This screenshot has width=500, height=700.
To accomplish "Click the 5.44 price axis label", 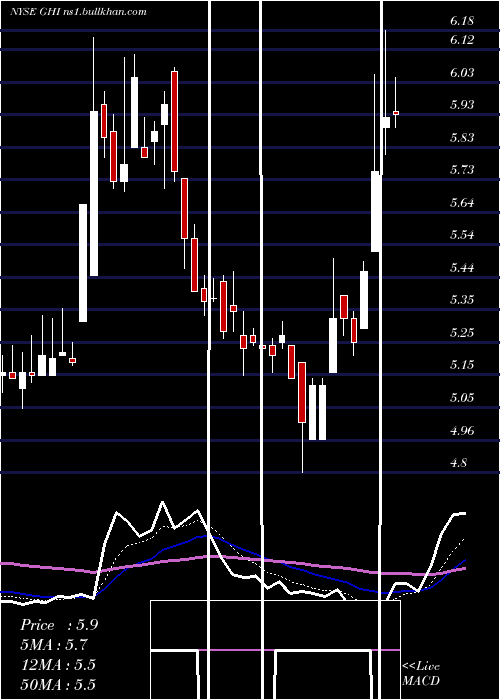I will click(x=462, y=268).
